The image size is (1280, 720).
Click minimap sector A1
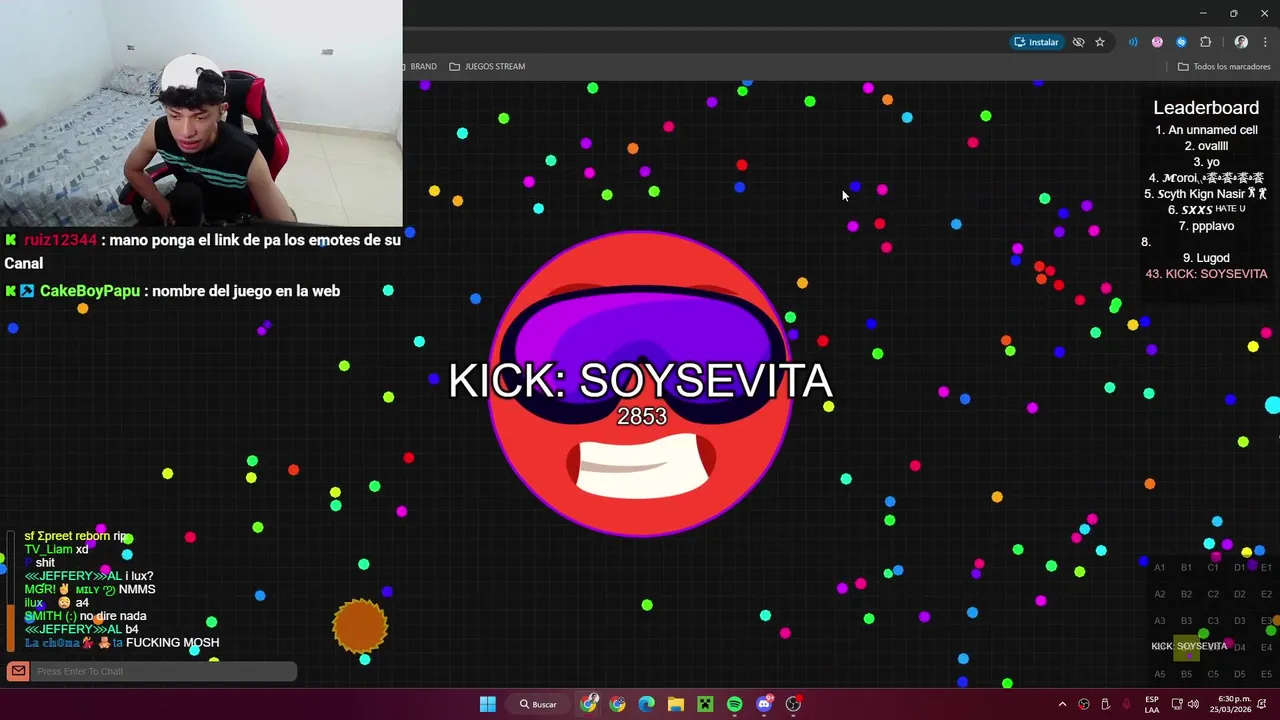coord(1159,568)
